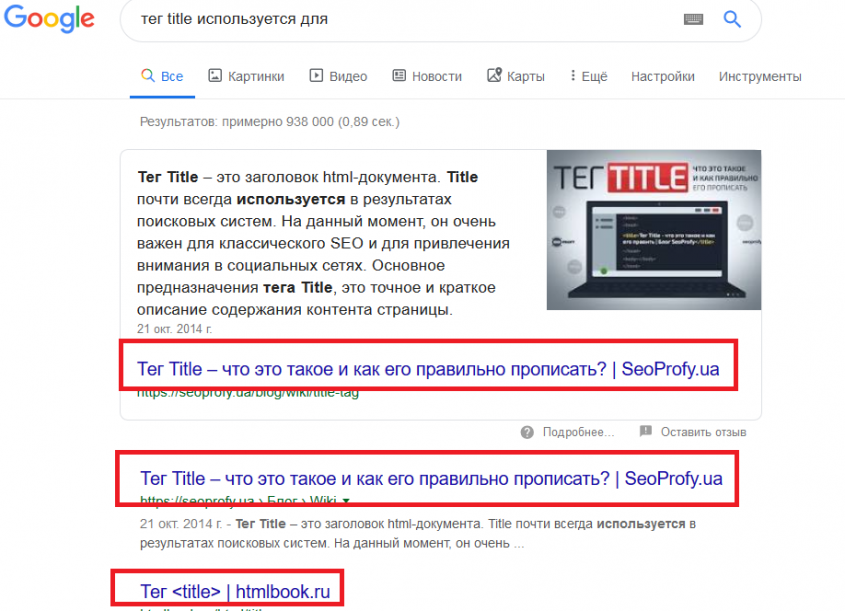Screen dimensions: 845x611
Task: Click the featured snippet date 21 окт. 2014 г.
Action: [x=175, y=329]
